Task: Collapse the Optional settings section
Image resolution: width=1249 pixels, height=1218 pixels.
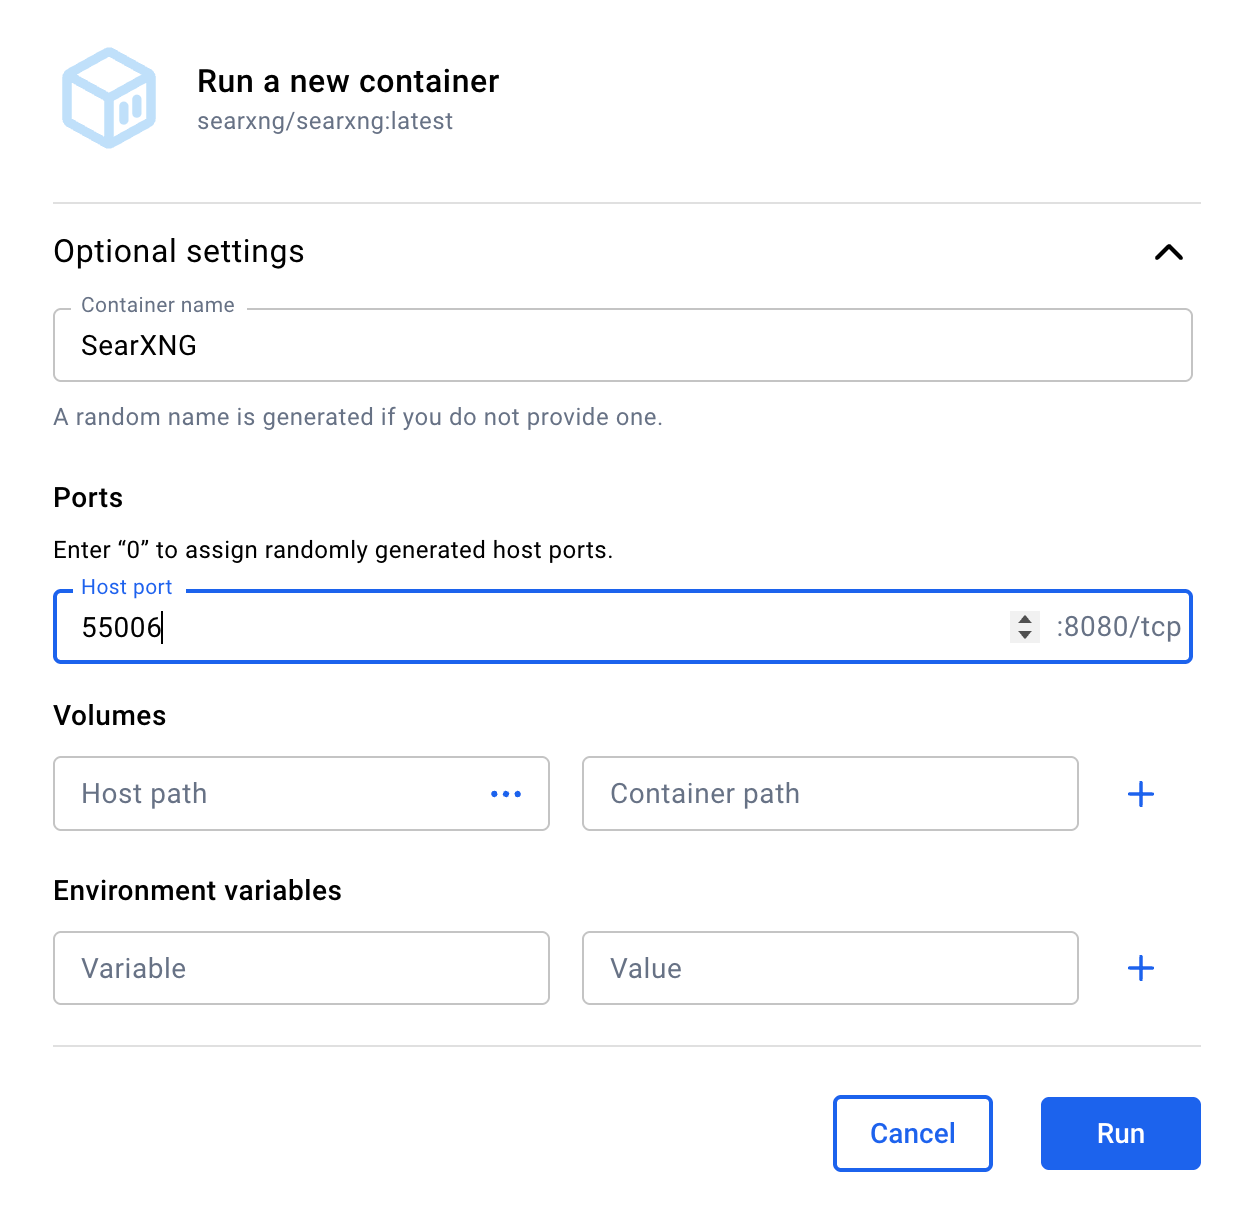Action: tap(1168, 252)
